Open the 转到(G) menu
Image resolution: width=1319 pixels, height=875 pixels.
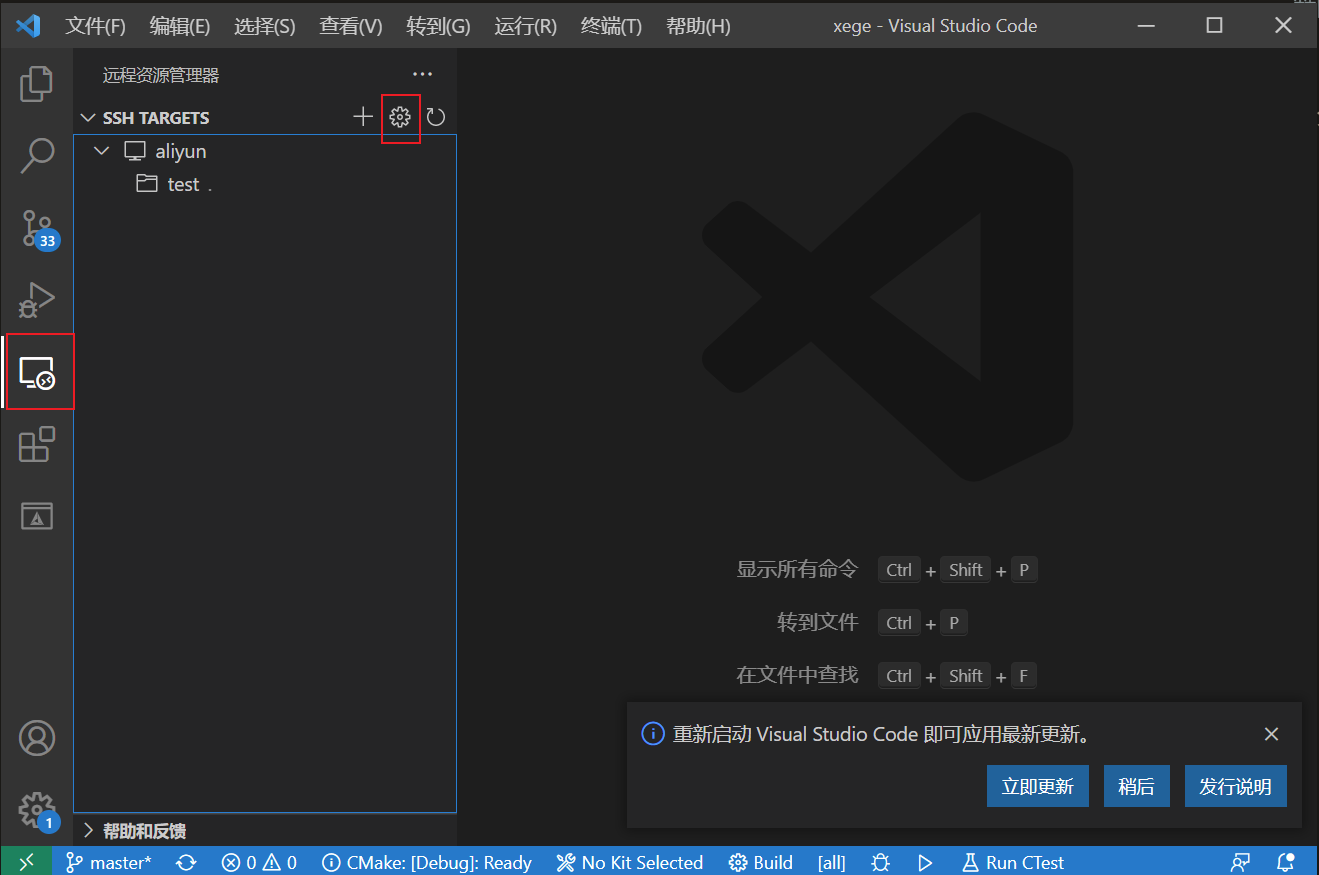click(438, 26)
